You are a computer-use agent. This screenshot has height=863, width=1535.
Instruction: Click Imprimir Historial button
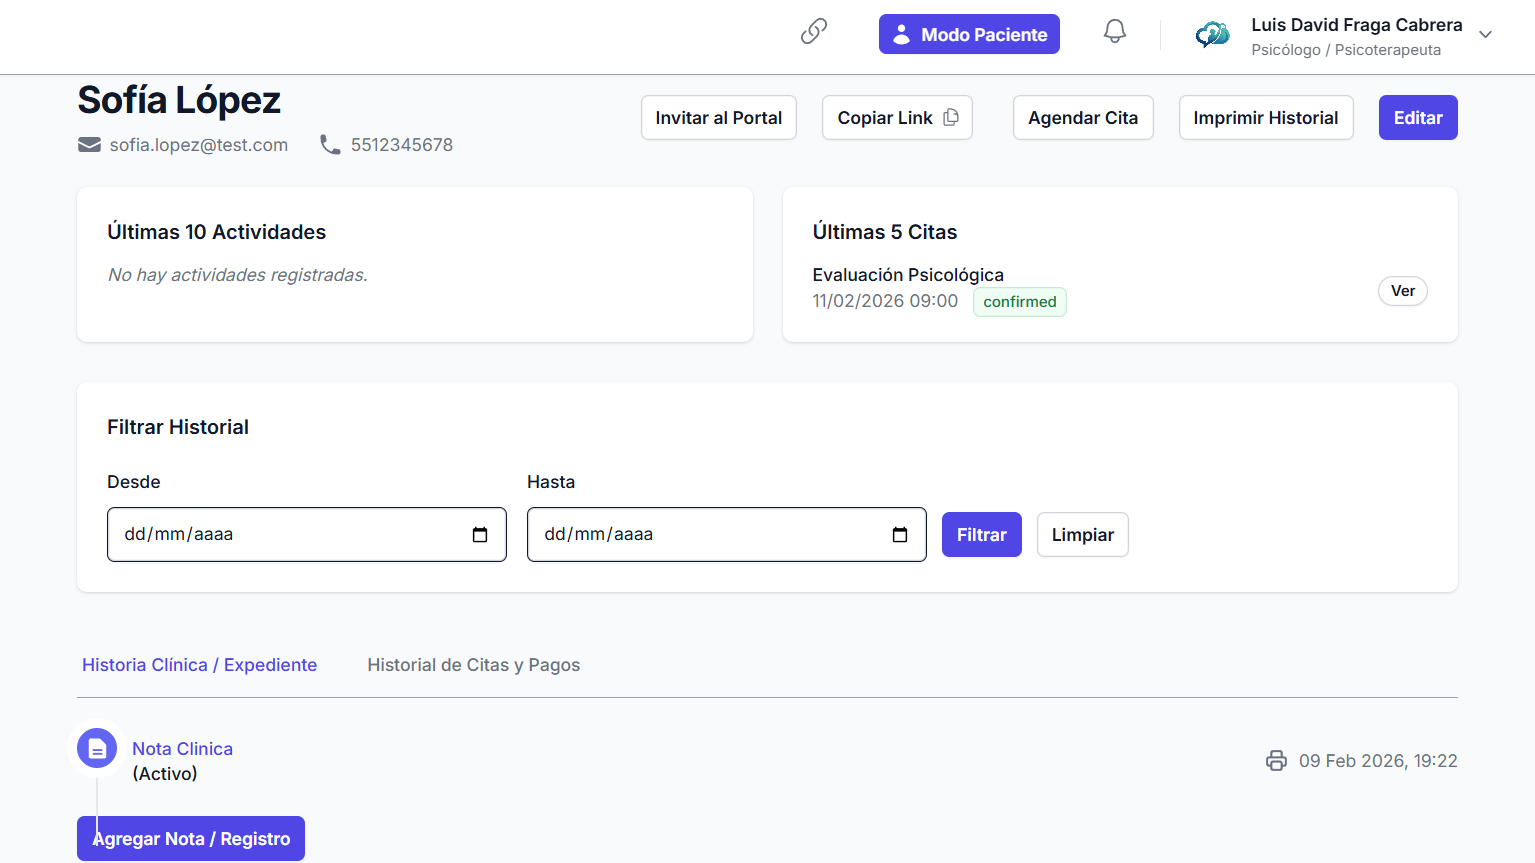point(1265,118)
